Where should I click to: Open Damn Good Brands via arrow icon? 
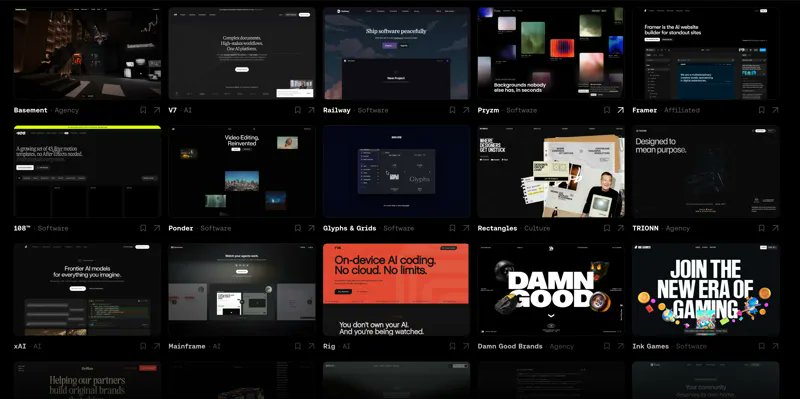coord(620,346)
